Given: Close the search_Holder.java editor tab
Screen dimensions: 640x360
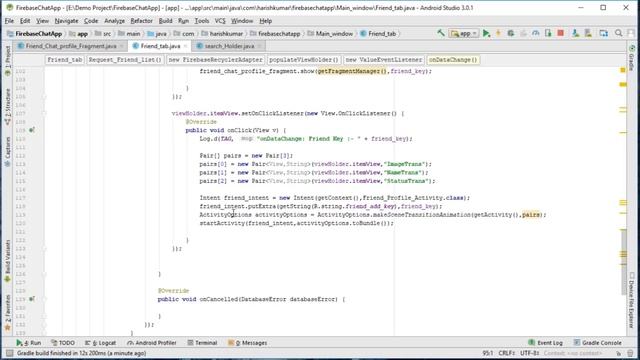Looking at the screenshot, I should pos(259,46).
